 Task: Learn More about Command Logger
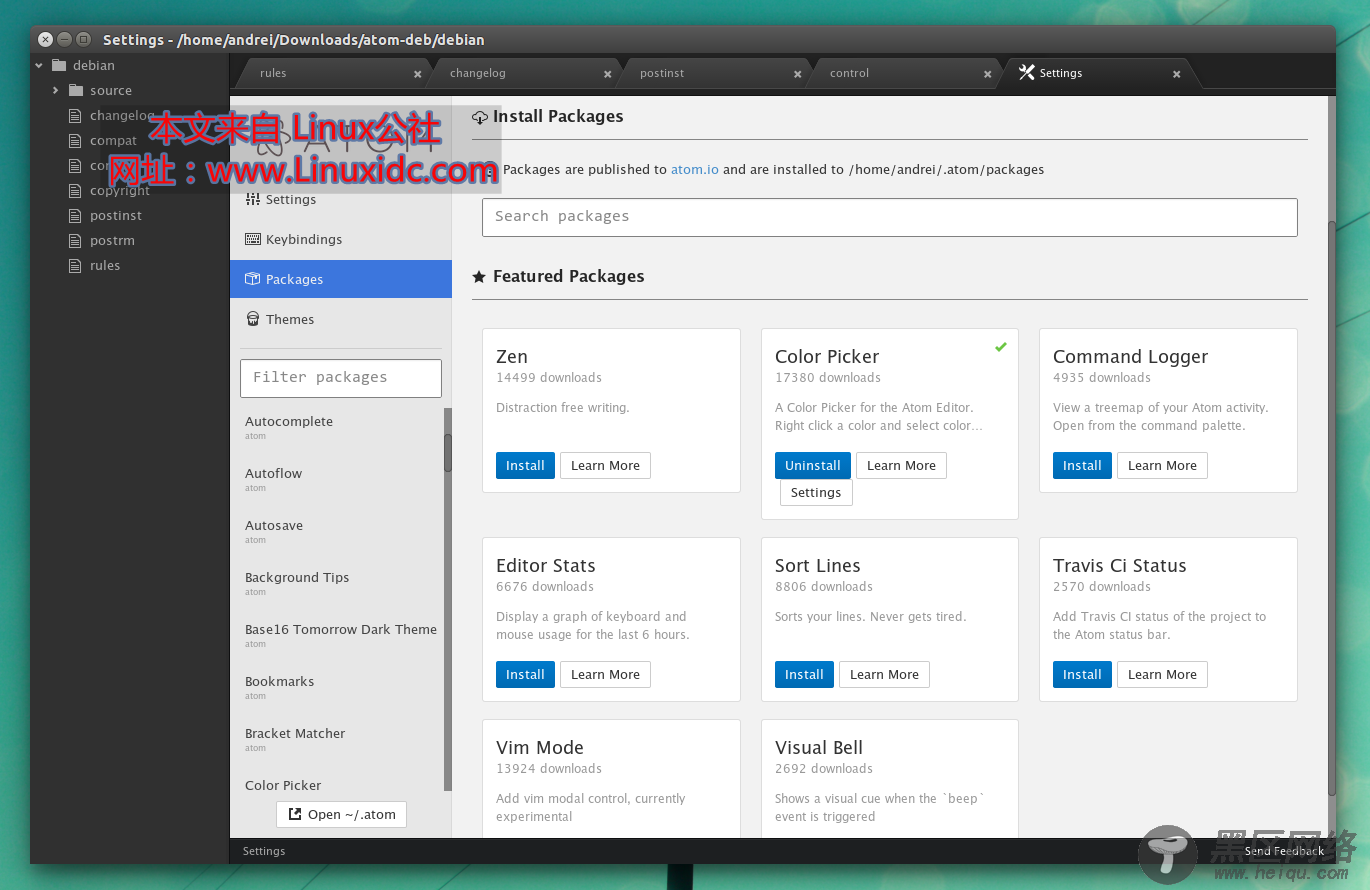(1162, 466)
